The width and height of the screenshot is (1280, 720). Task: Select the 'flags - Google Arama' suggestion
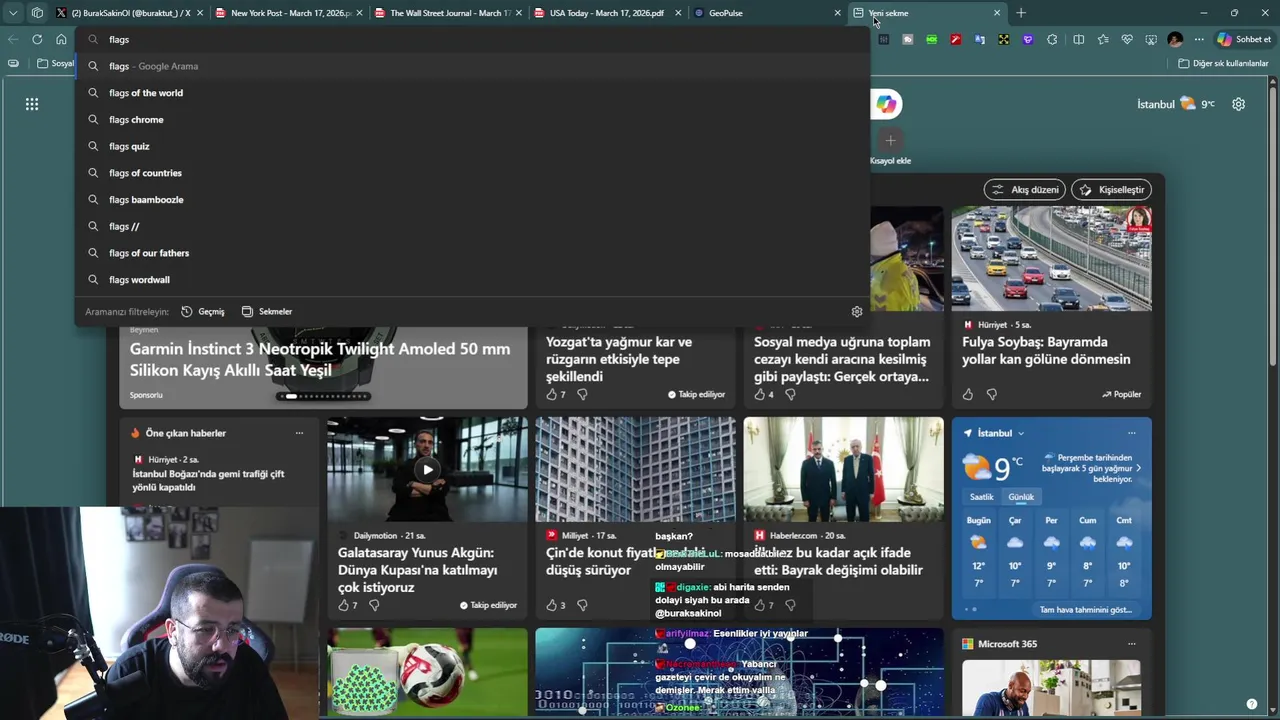click(x=472, y=66)
